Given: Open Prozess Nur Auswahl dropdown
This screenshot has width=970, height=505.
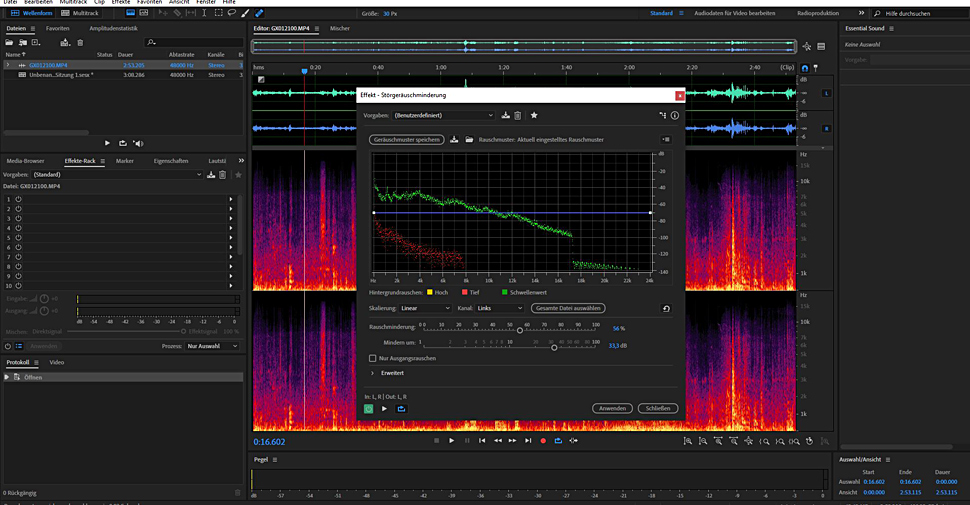Looking at the screenshot, I should [212, 346].
